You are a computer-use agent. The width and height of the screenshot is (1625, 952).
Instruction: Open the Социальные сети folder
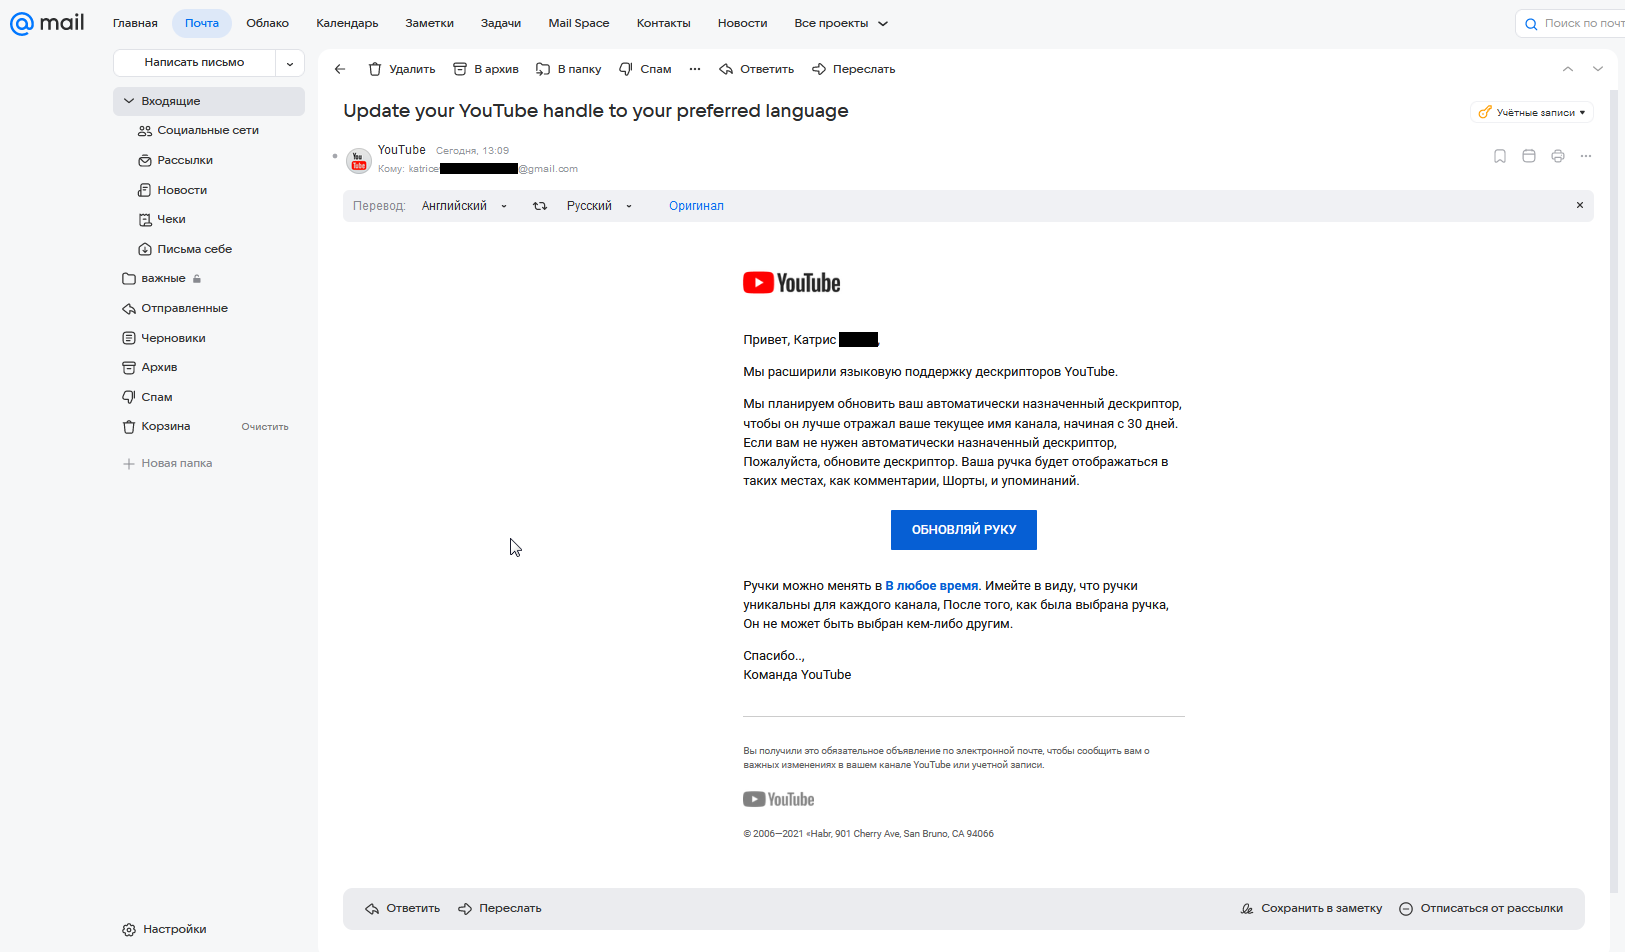coord(208,131)
